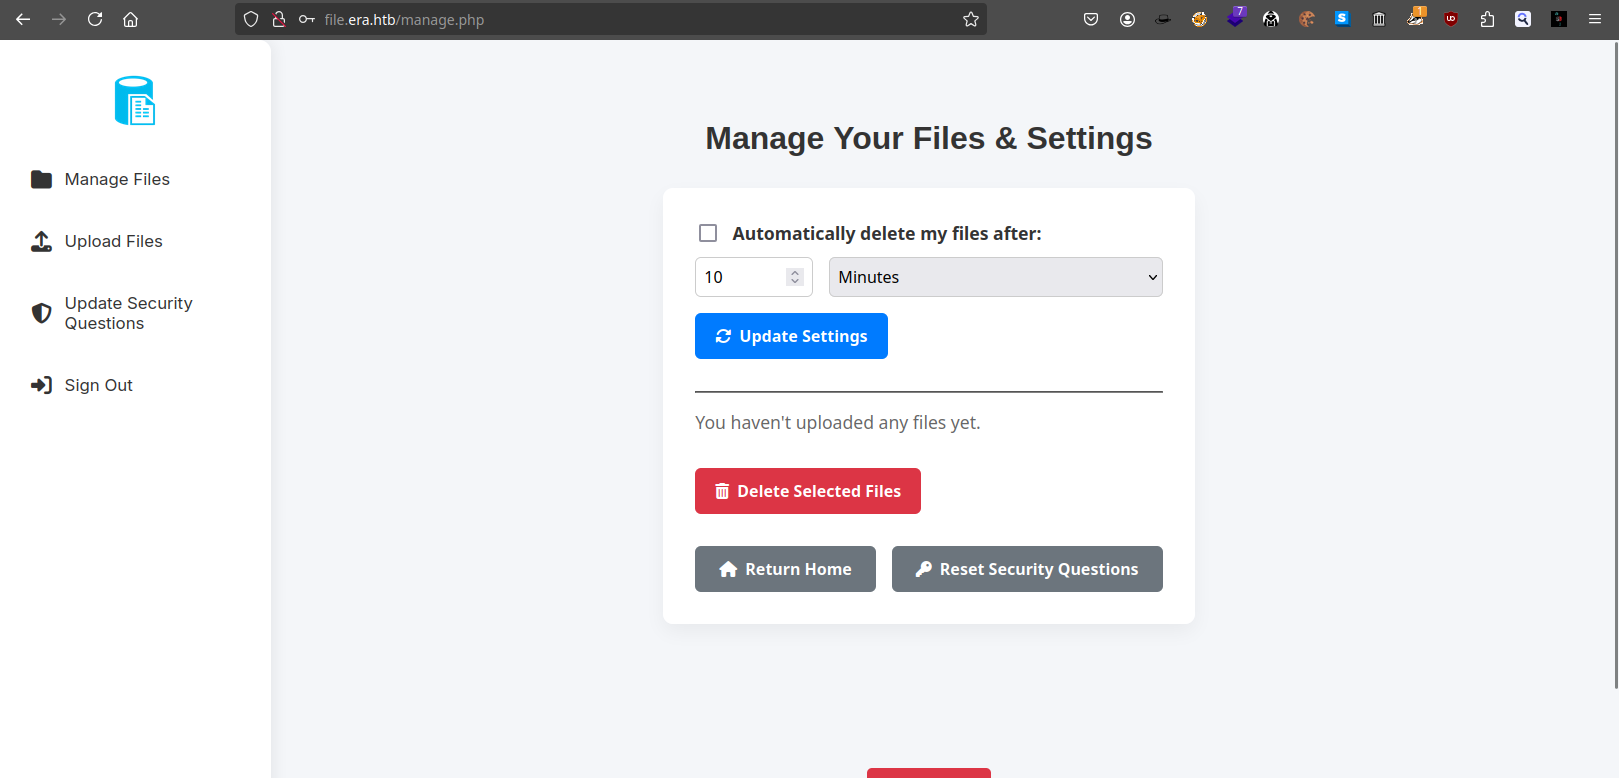Bookmark this page with the star icon

(970, 19)
